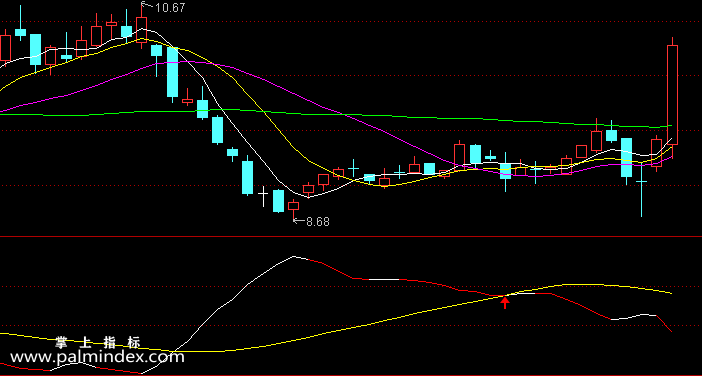
Task: Click the red falling indicator segment at far right
Action: [664, 324]
